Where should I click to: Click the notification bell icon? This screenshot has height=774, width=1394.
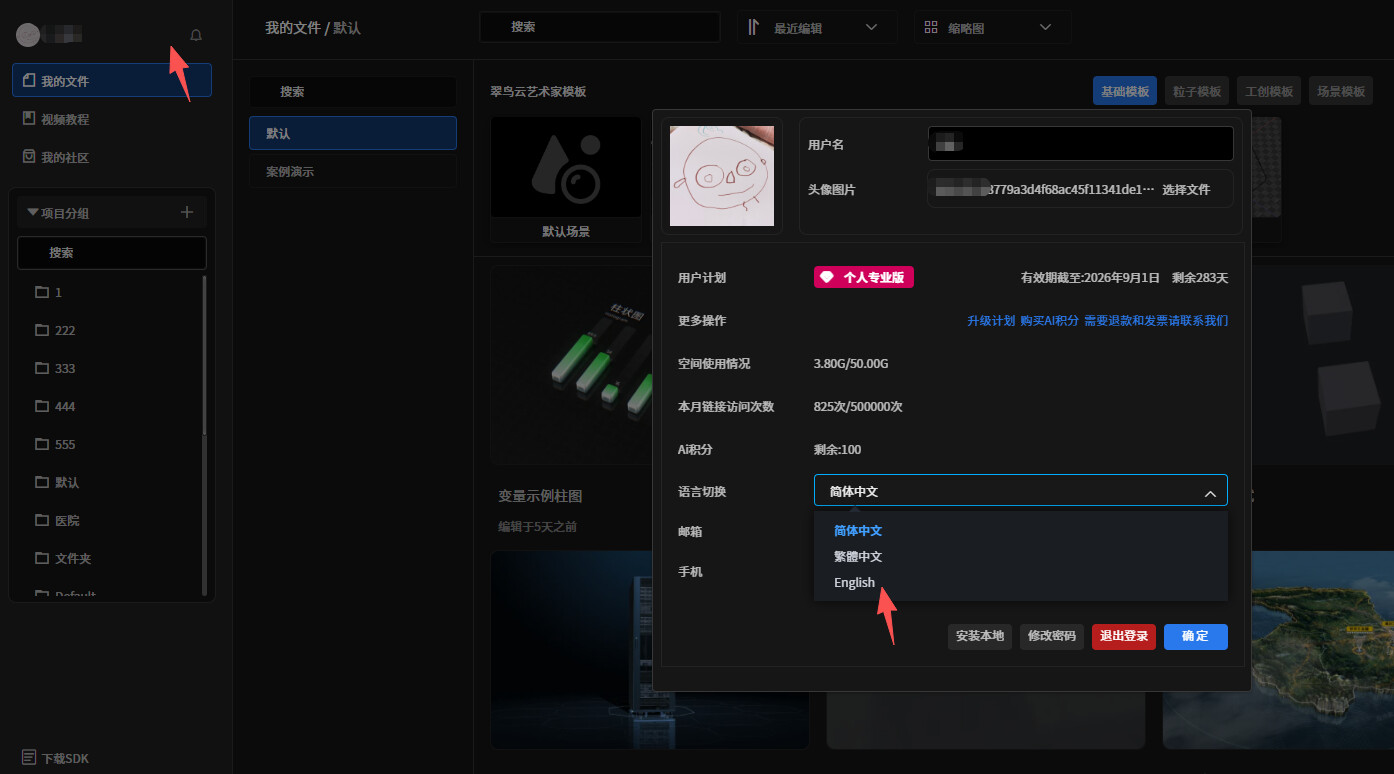point(195,35)
